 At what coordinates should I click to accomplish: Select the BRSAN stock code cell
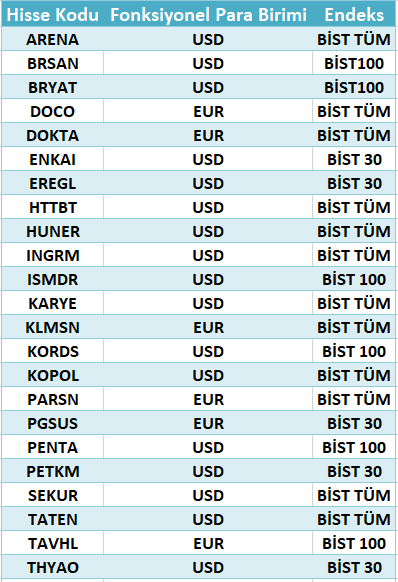point(53,63)
